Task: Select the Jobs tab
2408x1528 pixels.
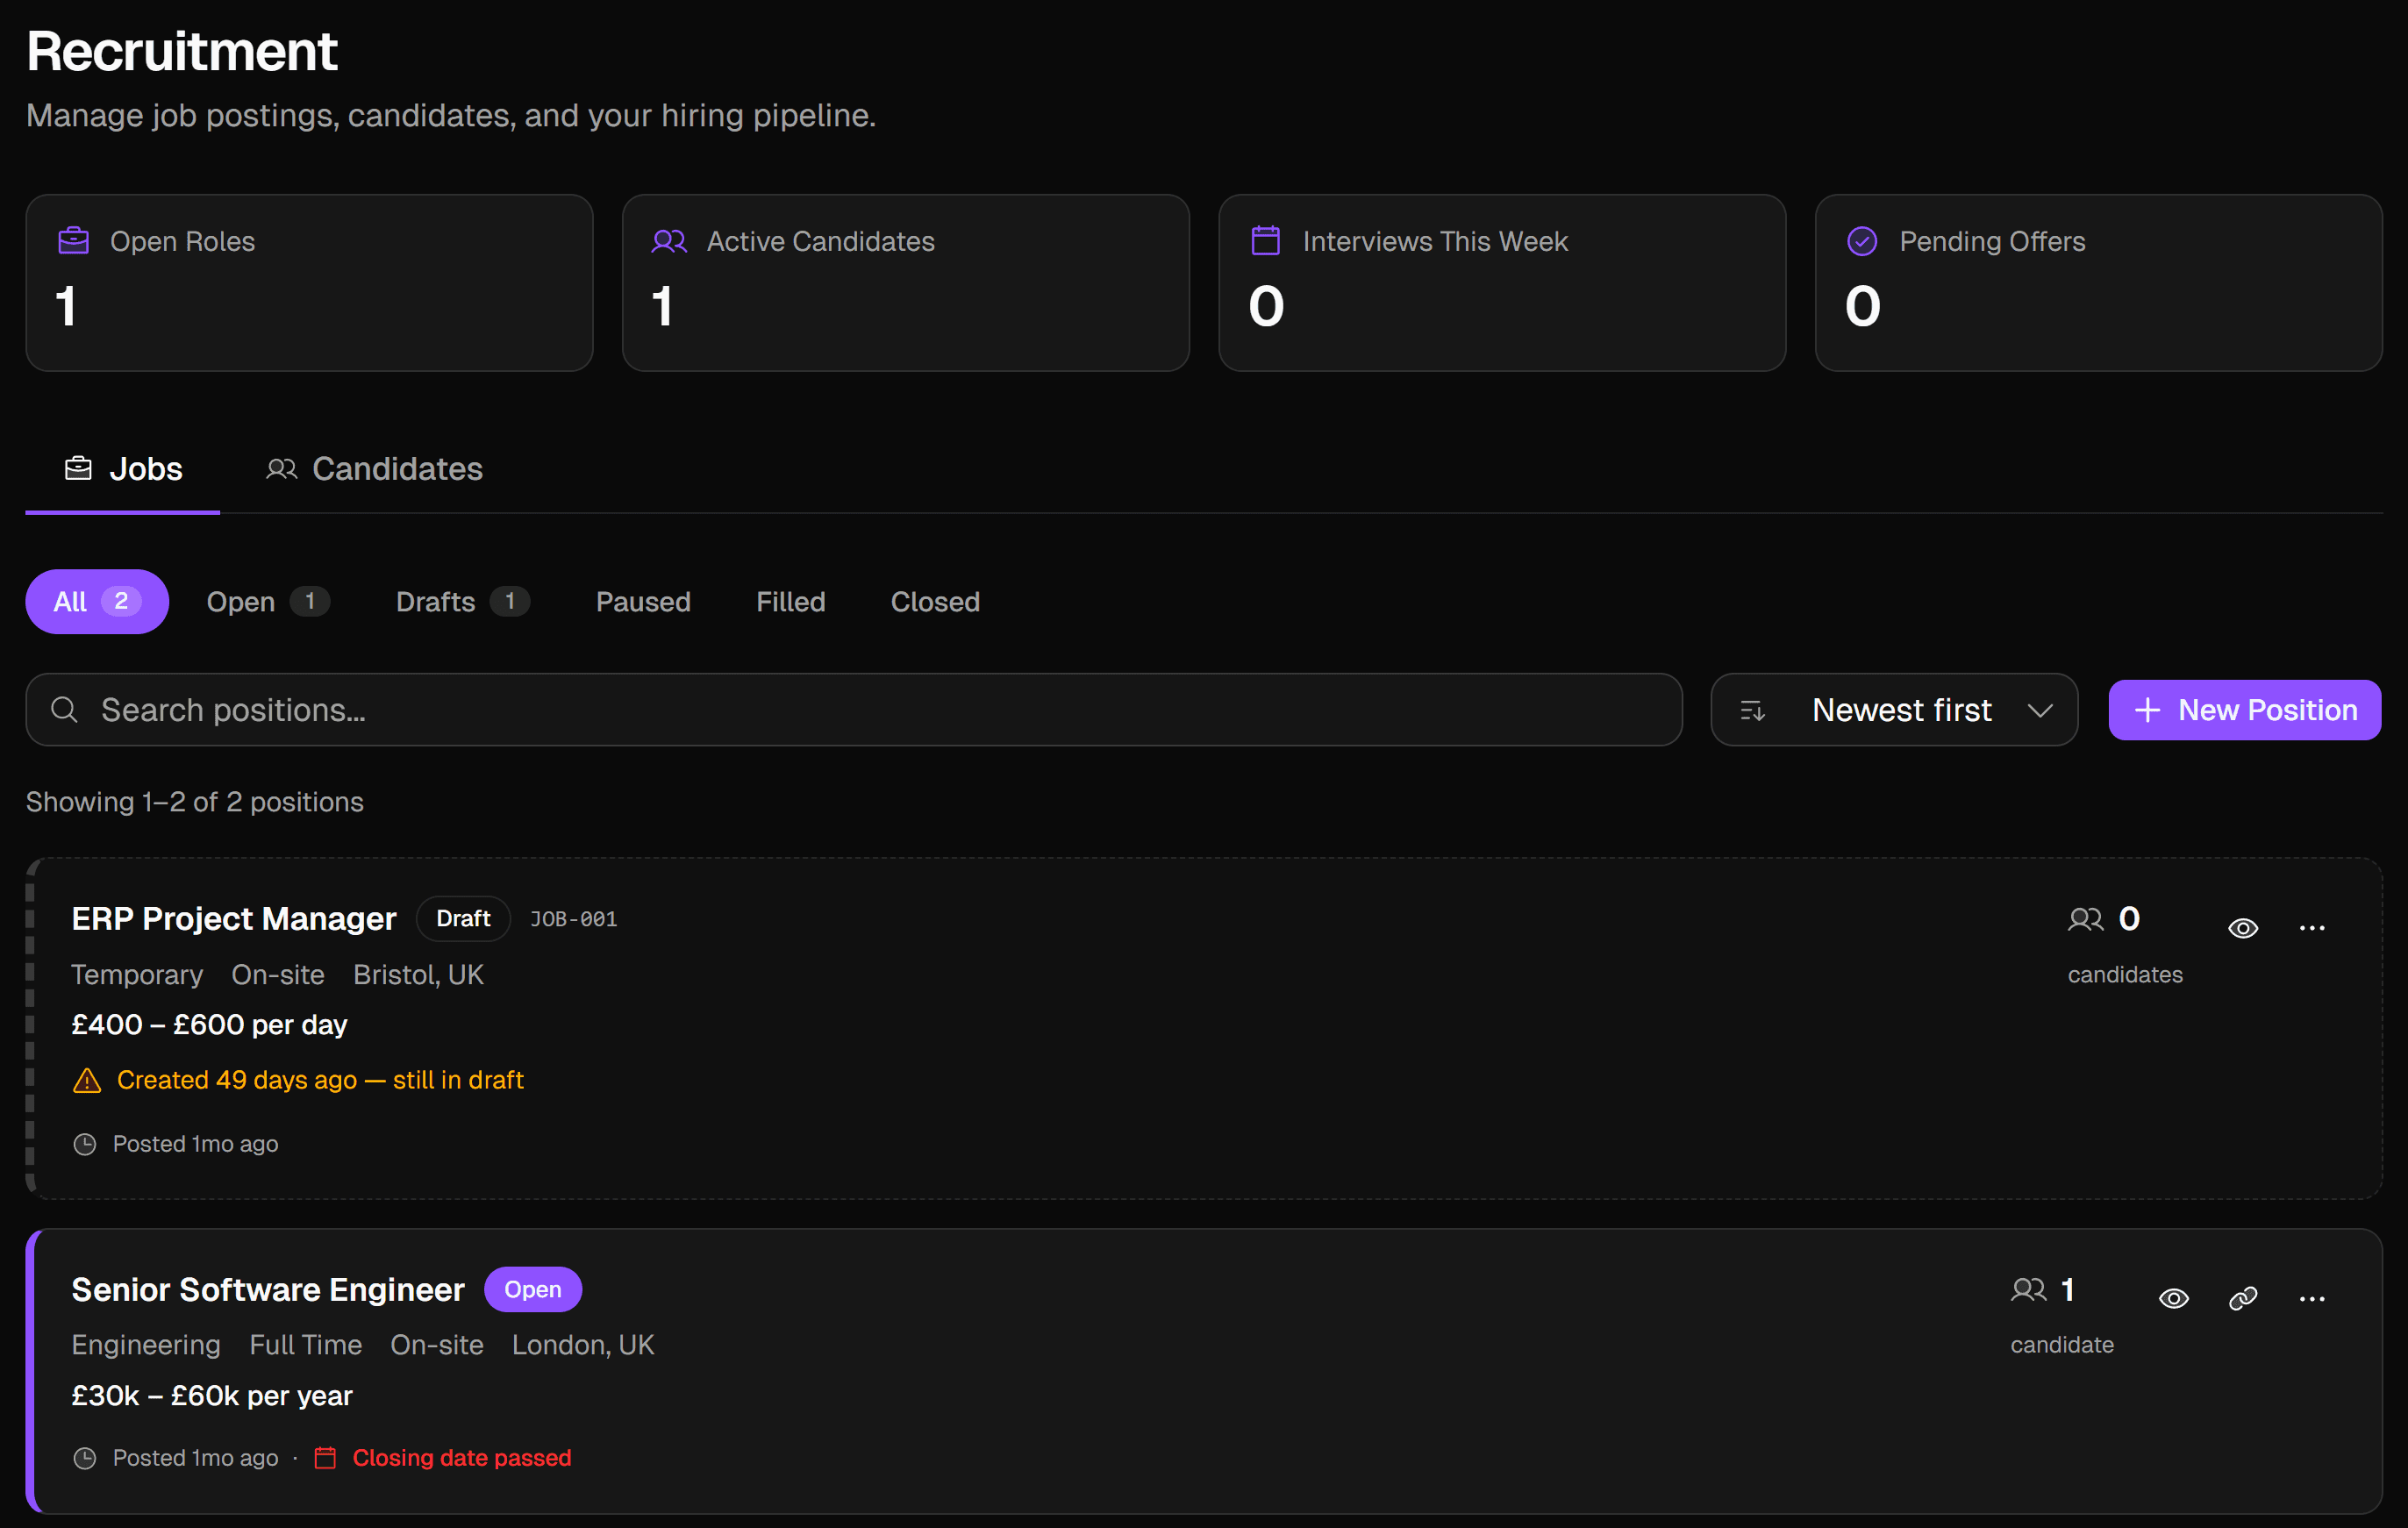Action: click(x=123, y=469)
